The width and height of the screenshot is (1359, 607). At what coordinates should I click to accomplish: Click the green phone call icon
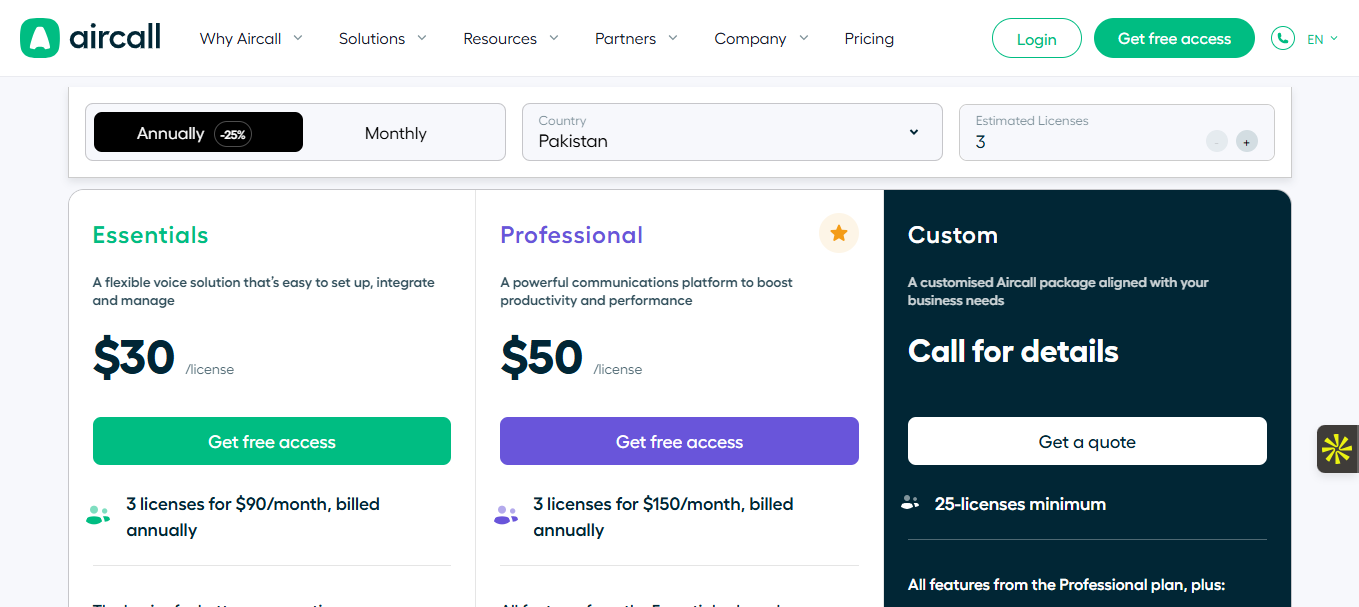pos(1282,38)
